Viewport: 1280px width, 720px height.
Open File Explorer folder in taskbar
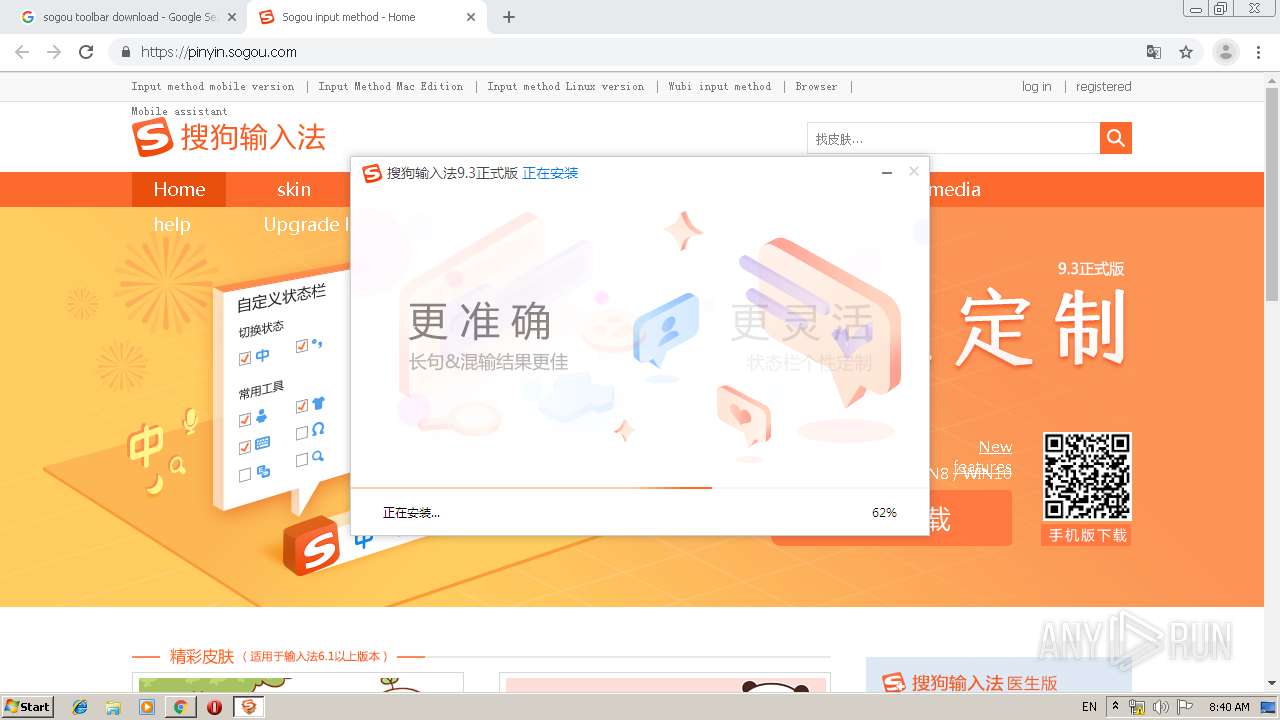coord(114,707)
